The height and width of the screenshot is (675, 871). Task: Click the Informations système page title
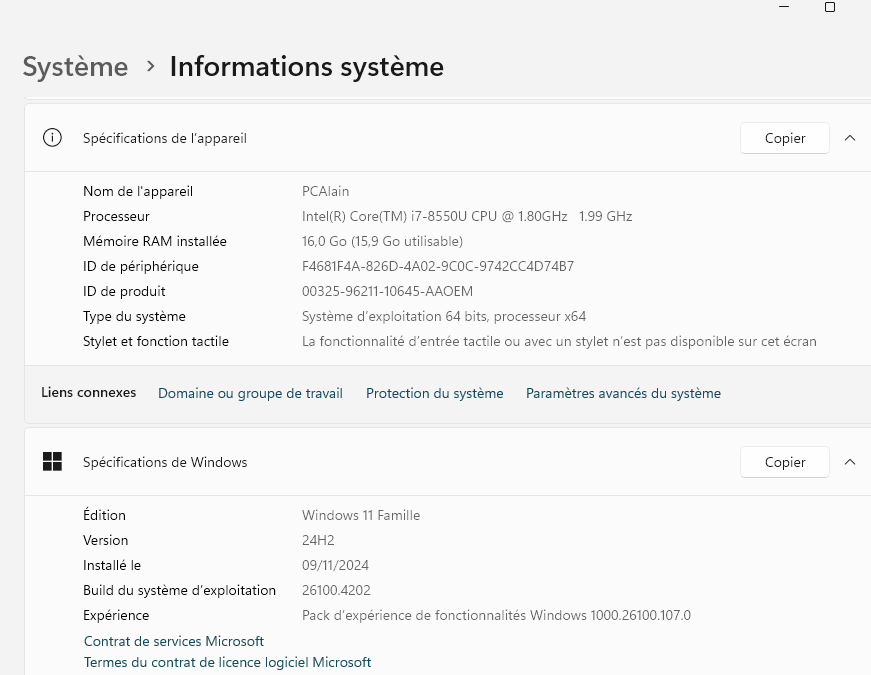pyautogui.click(x=307, y=67)
